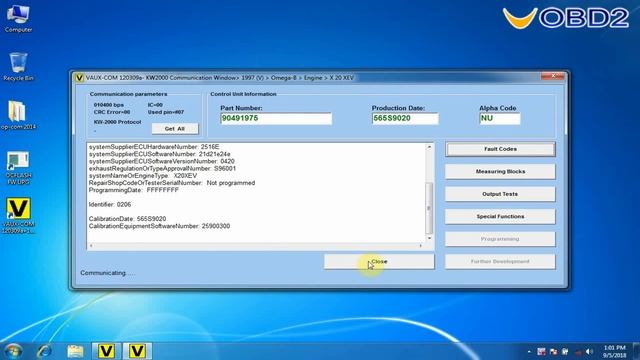Open the Computer desktop icon

(x=18, y=19)
